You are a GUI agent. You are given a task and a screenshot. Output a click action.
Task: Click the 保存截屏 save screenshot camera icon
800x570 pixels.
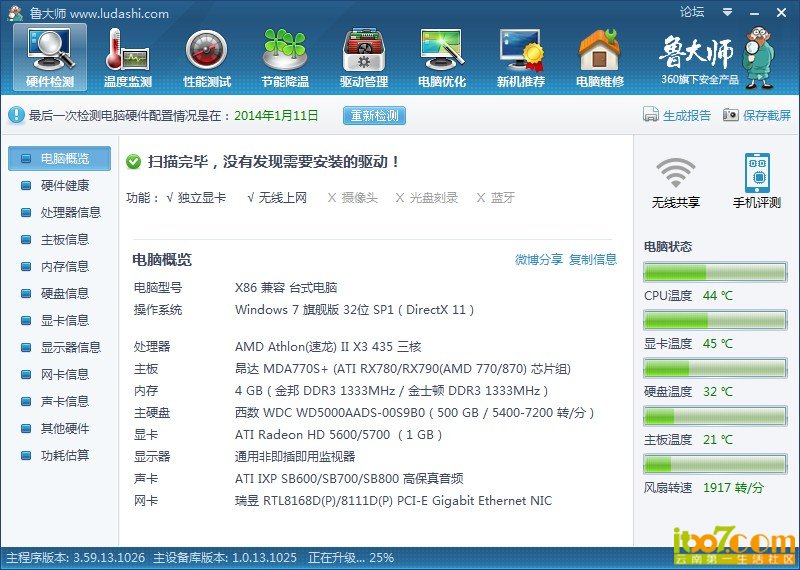(x=731, y=115)
